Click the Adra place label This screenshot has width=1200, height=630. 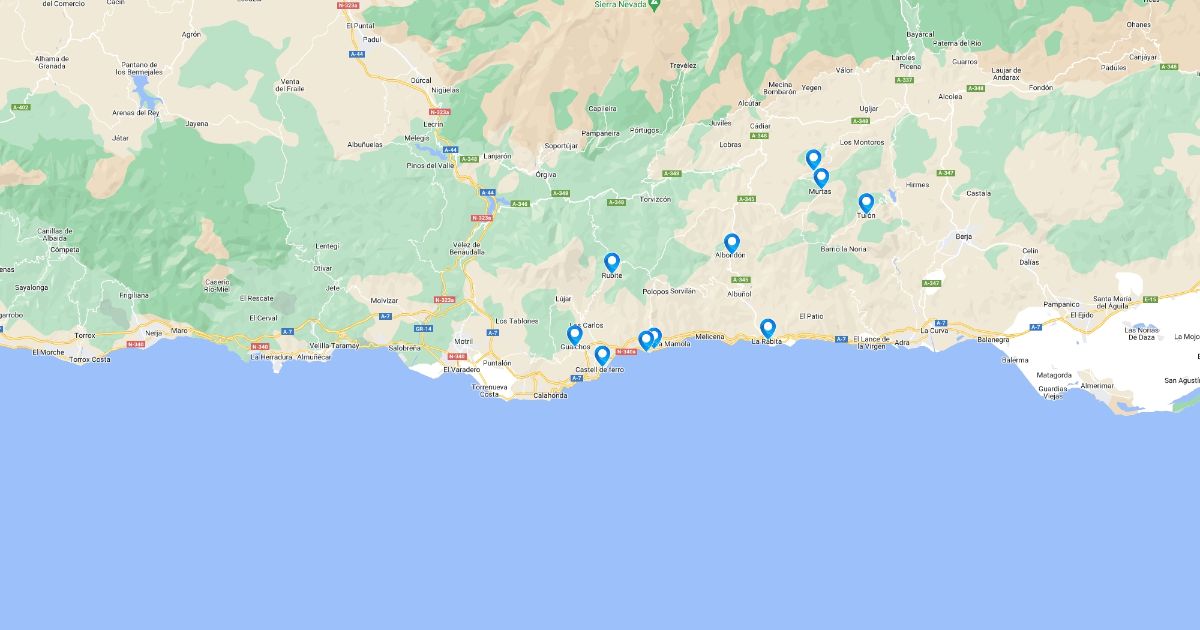903,342
